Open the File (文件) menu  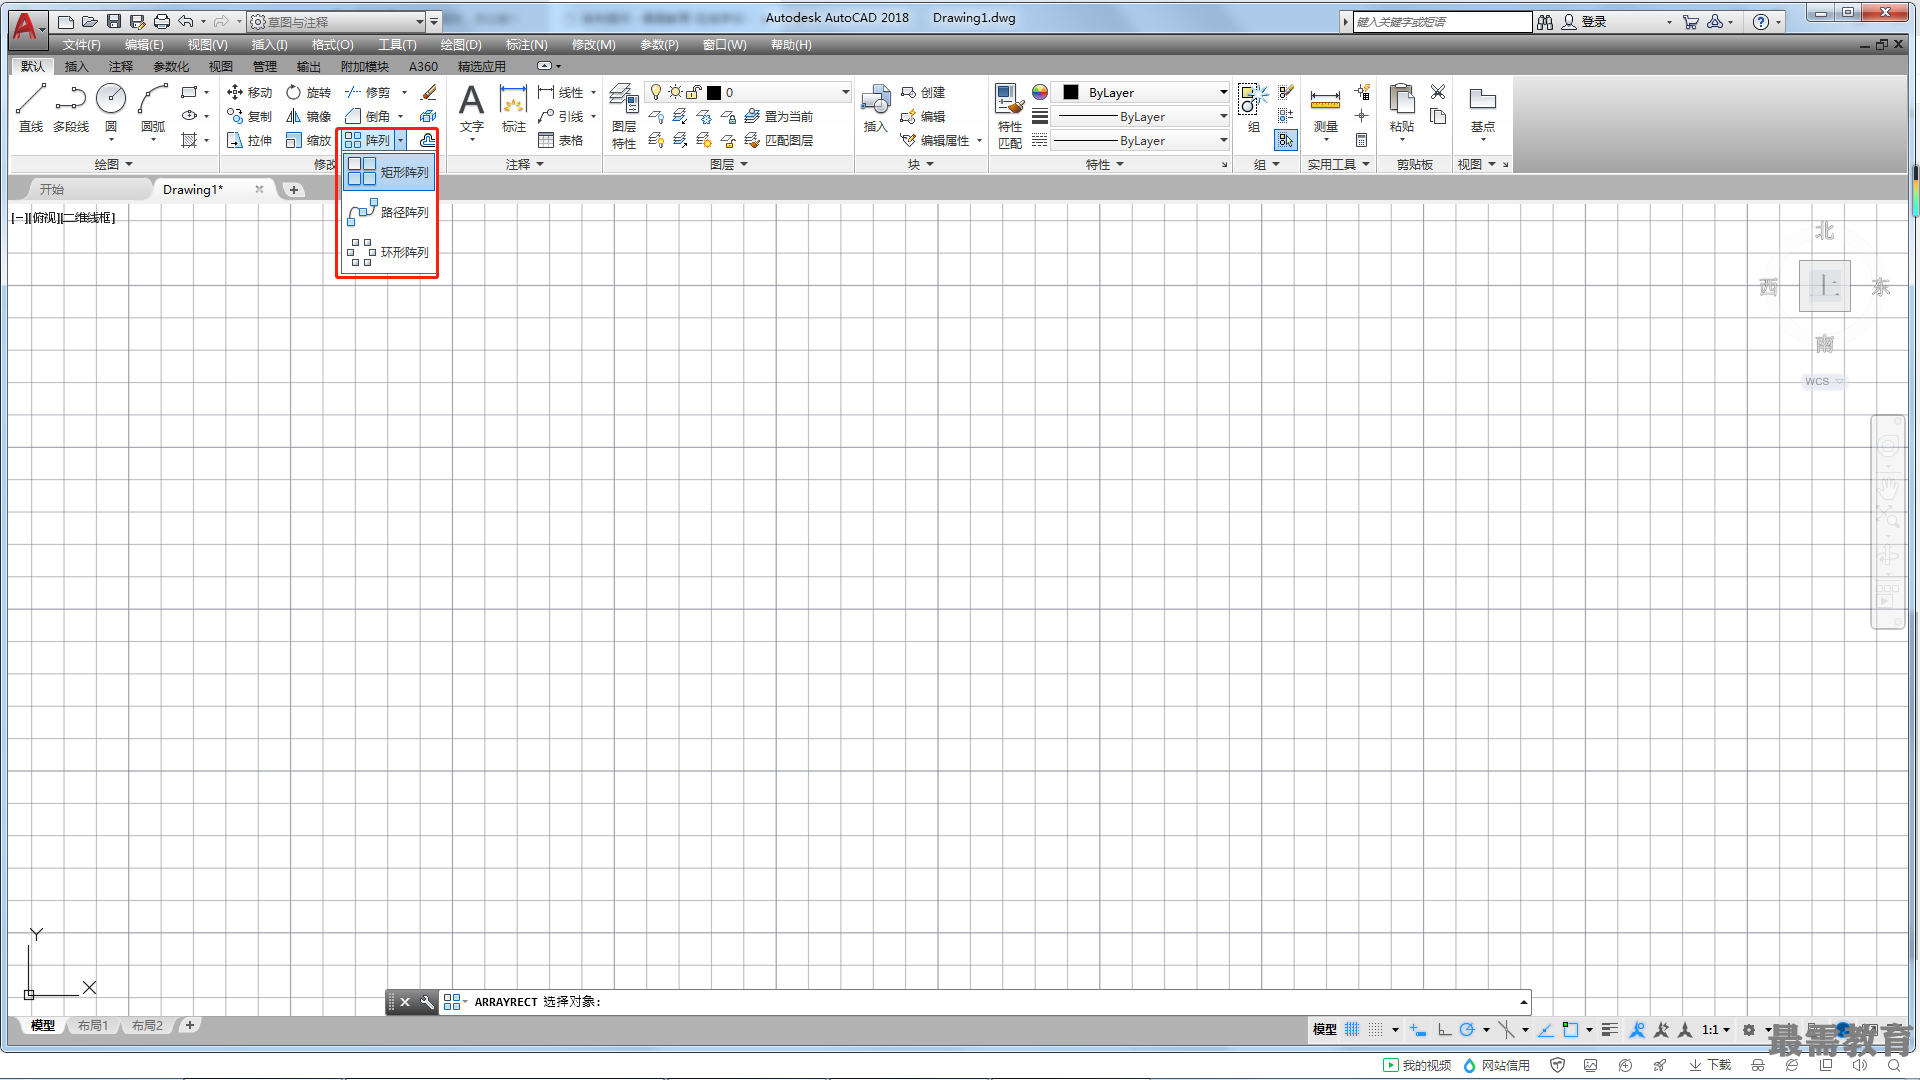click(x=81, y=44)
